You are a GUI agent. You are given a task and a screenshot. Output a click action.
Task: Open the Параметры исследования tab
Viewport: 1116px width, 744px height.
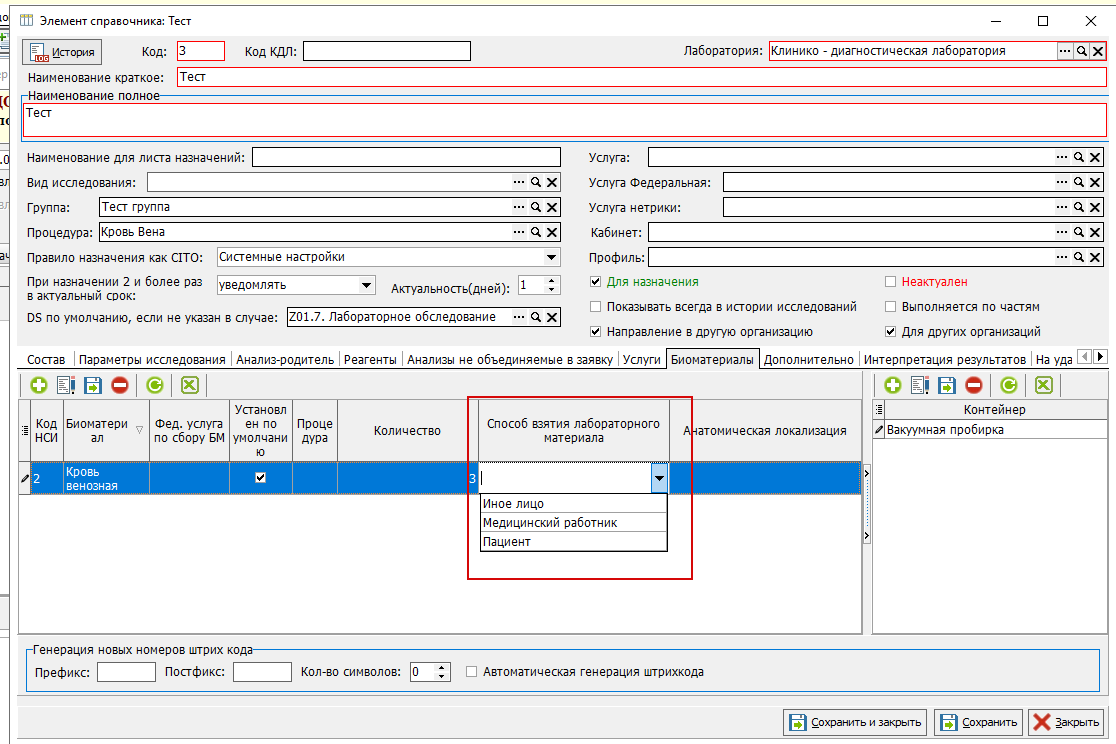pos(152,360)
